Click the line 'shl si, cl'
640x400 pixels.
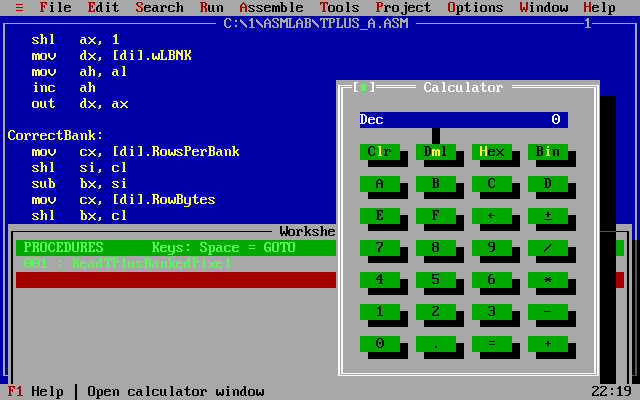79,168
